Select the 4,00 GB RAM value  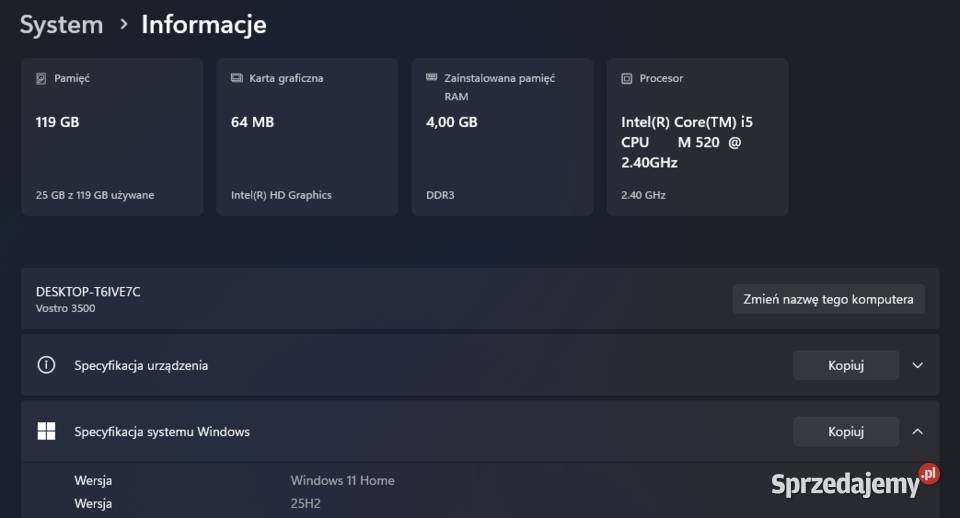tap(451, 122)
